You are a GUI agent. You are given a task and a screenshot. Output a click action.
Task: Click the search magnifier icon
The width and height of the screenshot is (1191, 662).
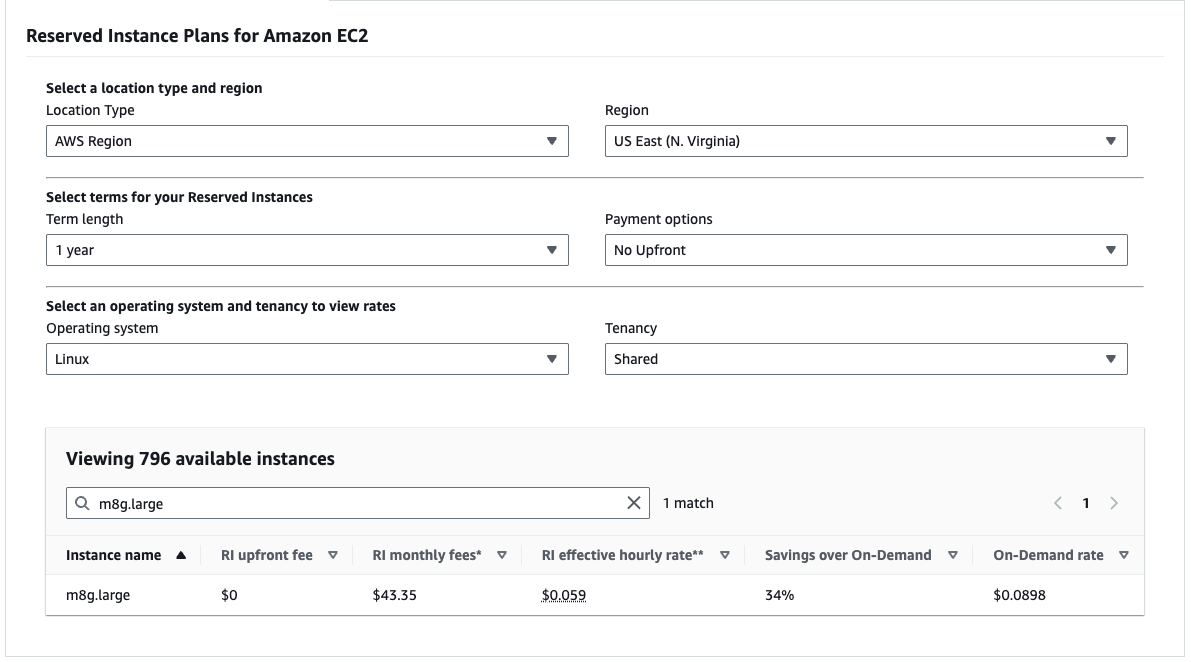pyautogui.click(x=82, y=503)
